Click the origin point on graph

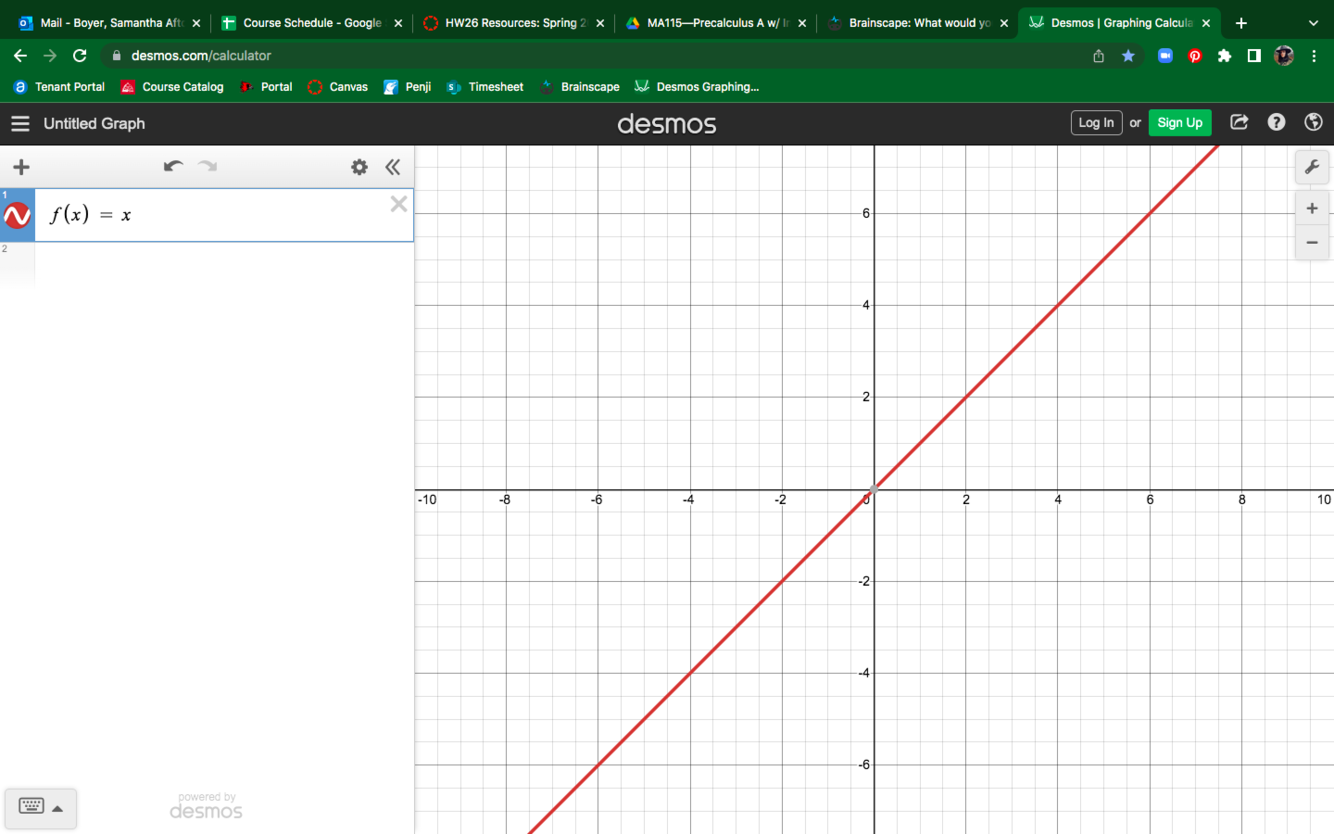(x=874, y=489)
